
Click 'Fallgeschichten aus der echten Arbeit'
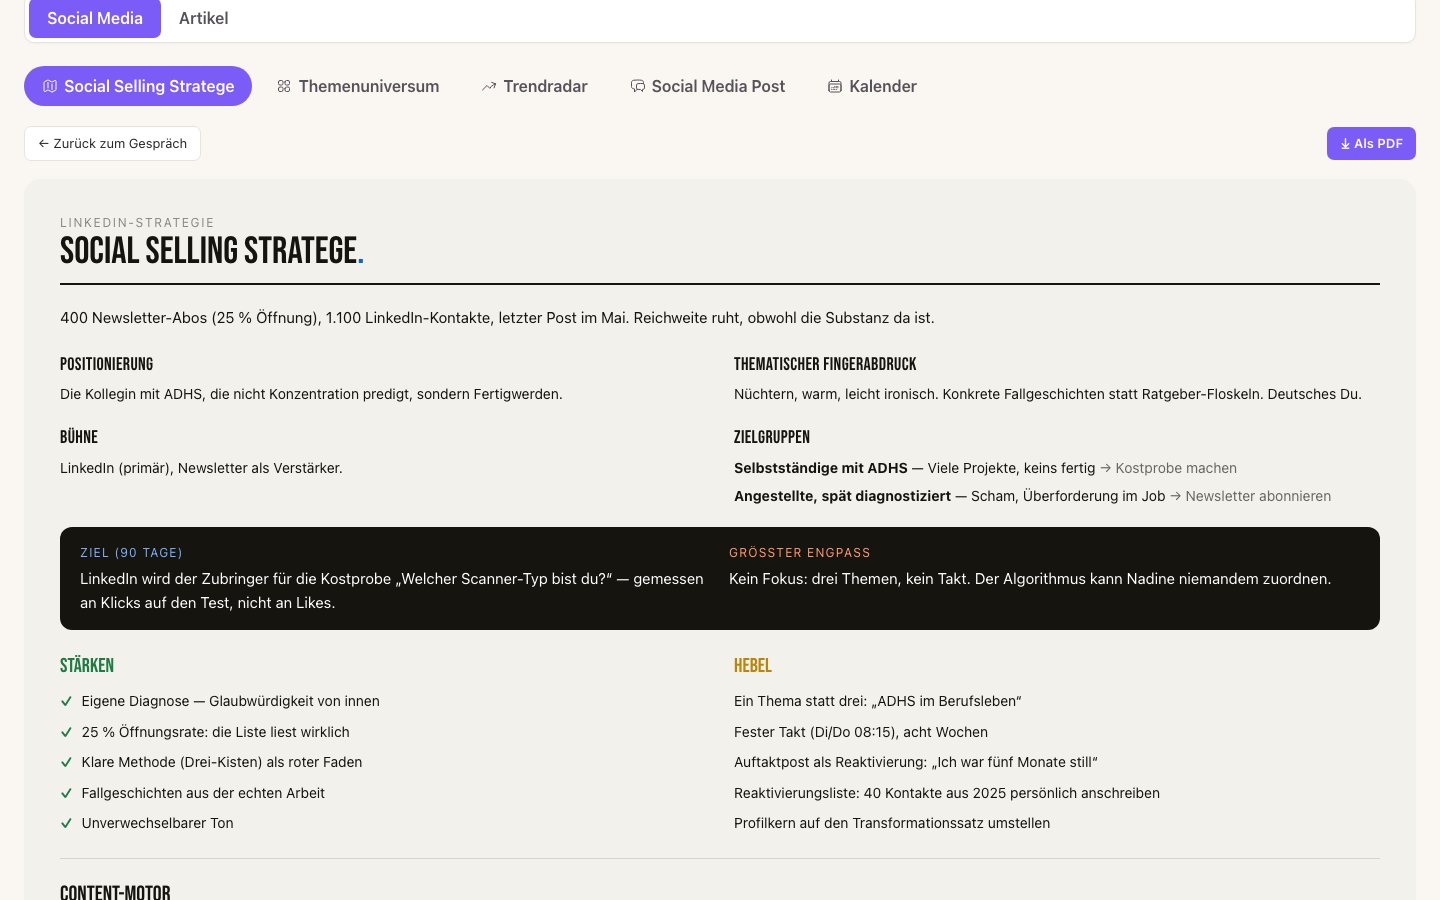click(203, 793)
